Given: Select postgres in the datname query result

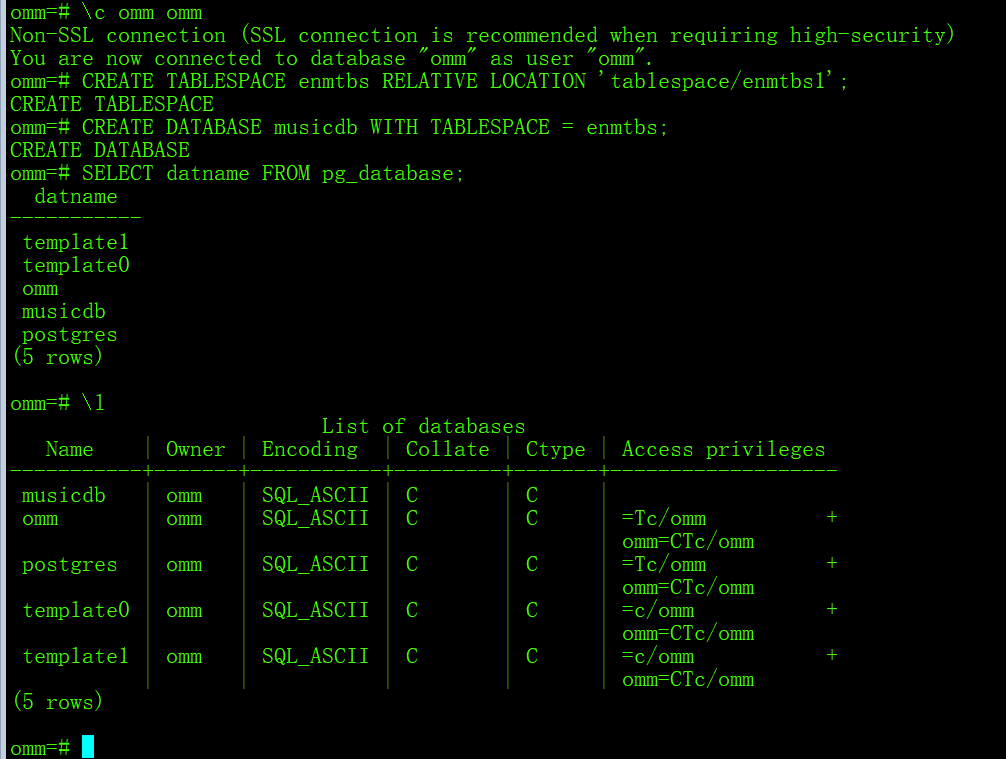Looking at the screenshot, I should coord(69,335).
